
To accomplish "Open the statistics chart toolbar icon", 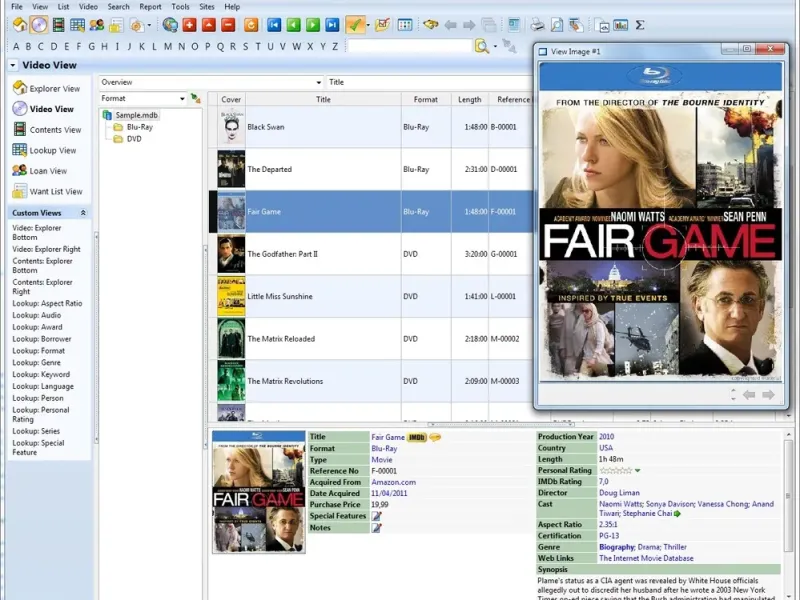I will [x=620, y=24].
